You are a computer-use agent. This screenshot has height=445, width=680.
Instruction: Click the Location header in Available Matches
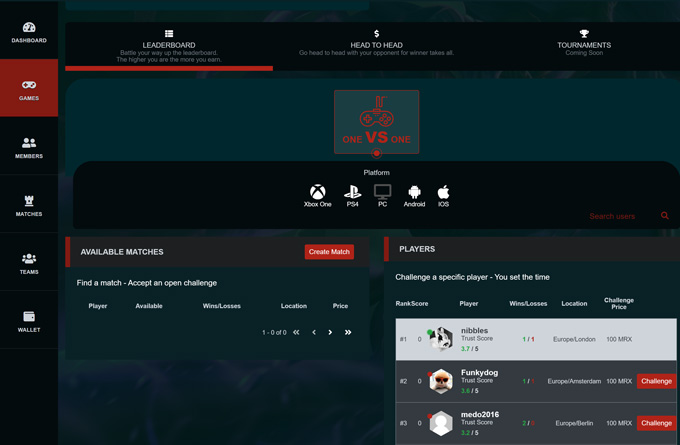pos(294,306)
